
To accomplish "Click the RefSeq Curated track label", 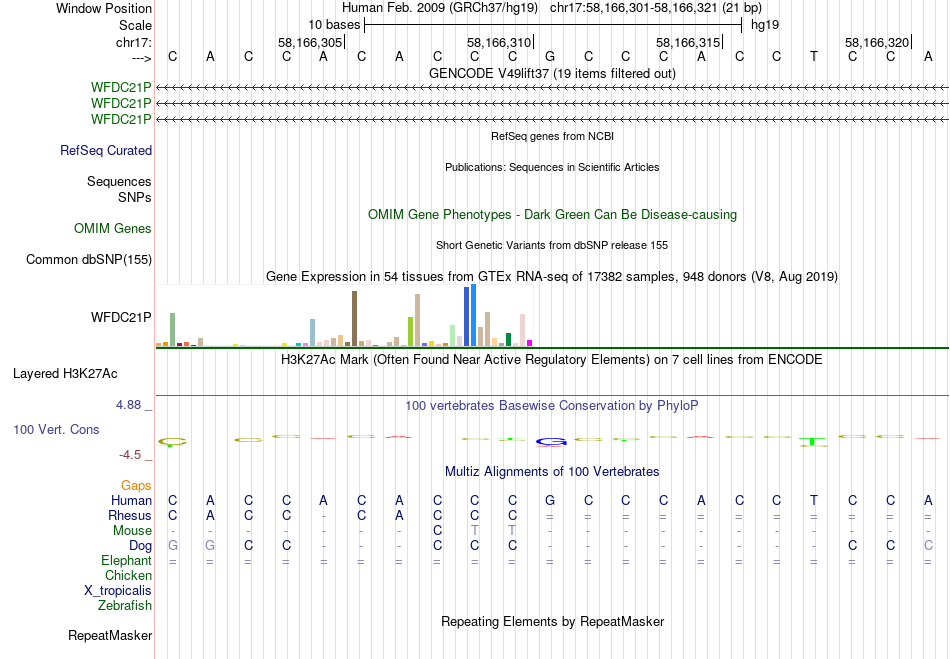I will coord(106,150).
